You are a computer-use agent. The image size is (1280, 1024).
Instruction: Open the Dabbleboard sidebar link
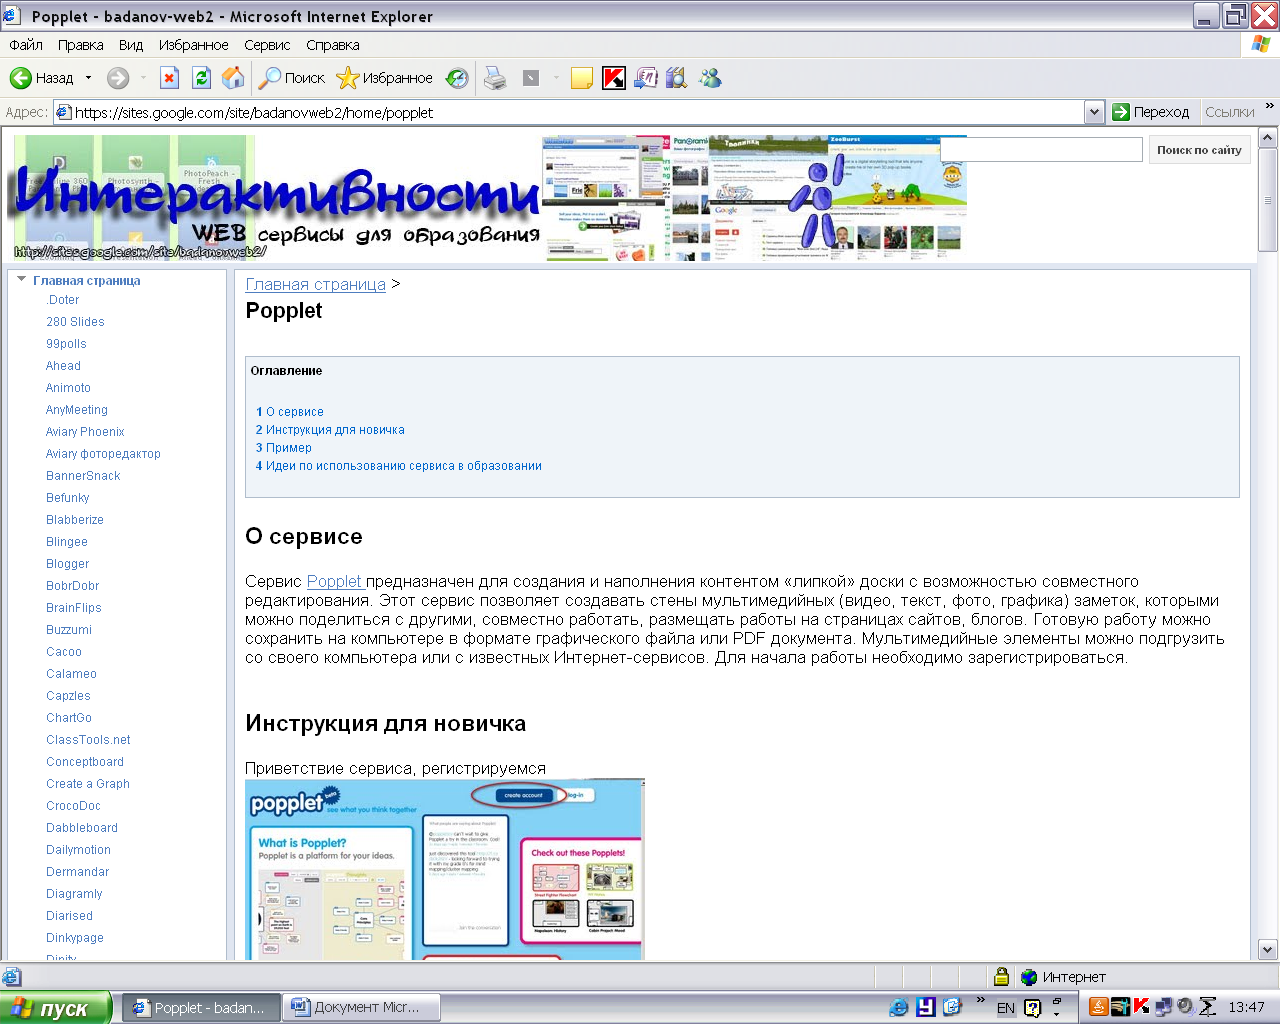(x=82, y=828)
